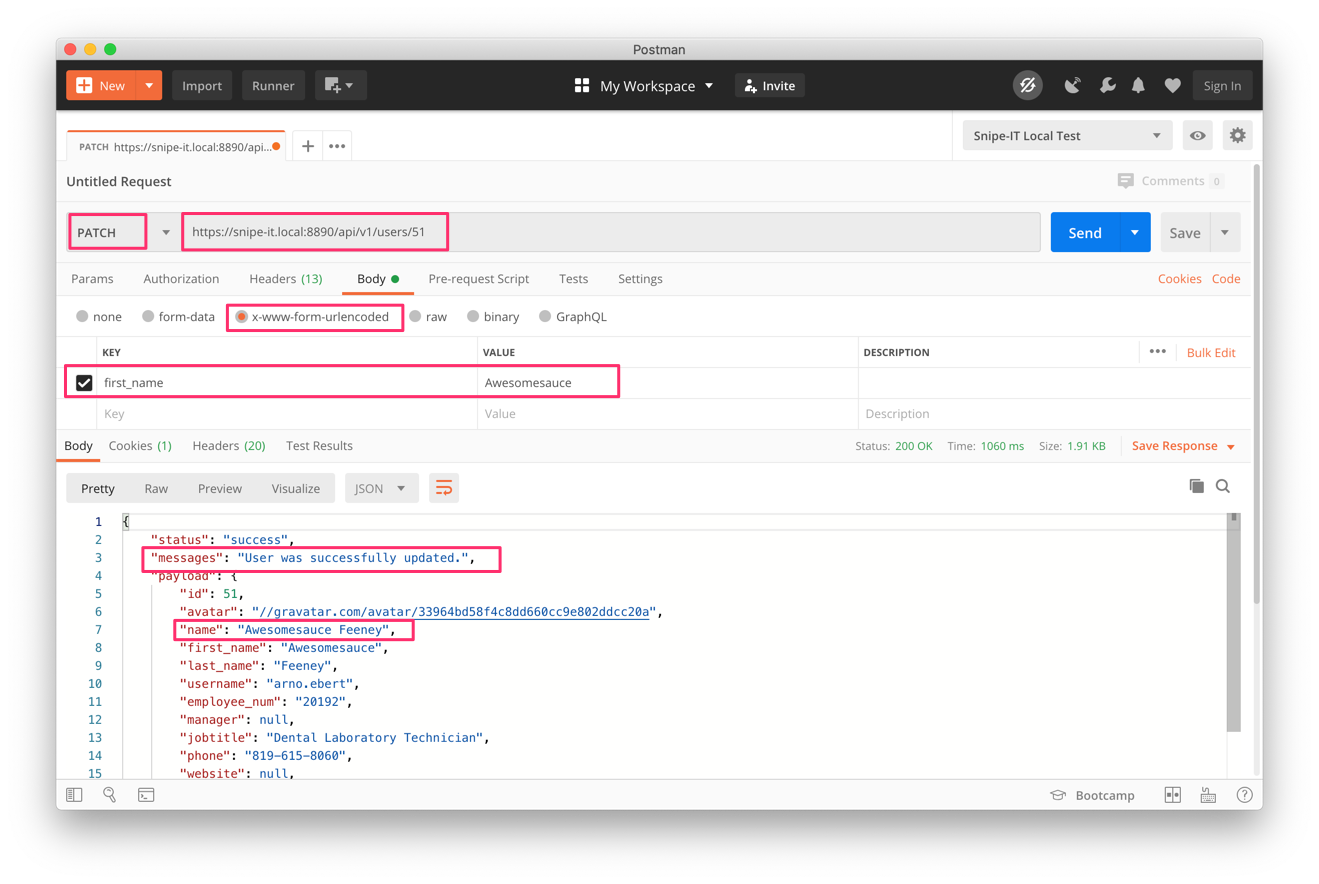Click the offline sync status icon
Image resolution: width=1319 pixels, height=884 pixels.
click(x=1027, y=86)
